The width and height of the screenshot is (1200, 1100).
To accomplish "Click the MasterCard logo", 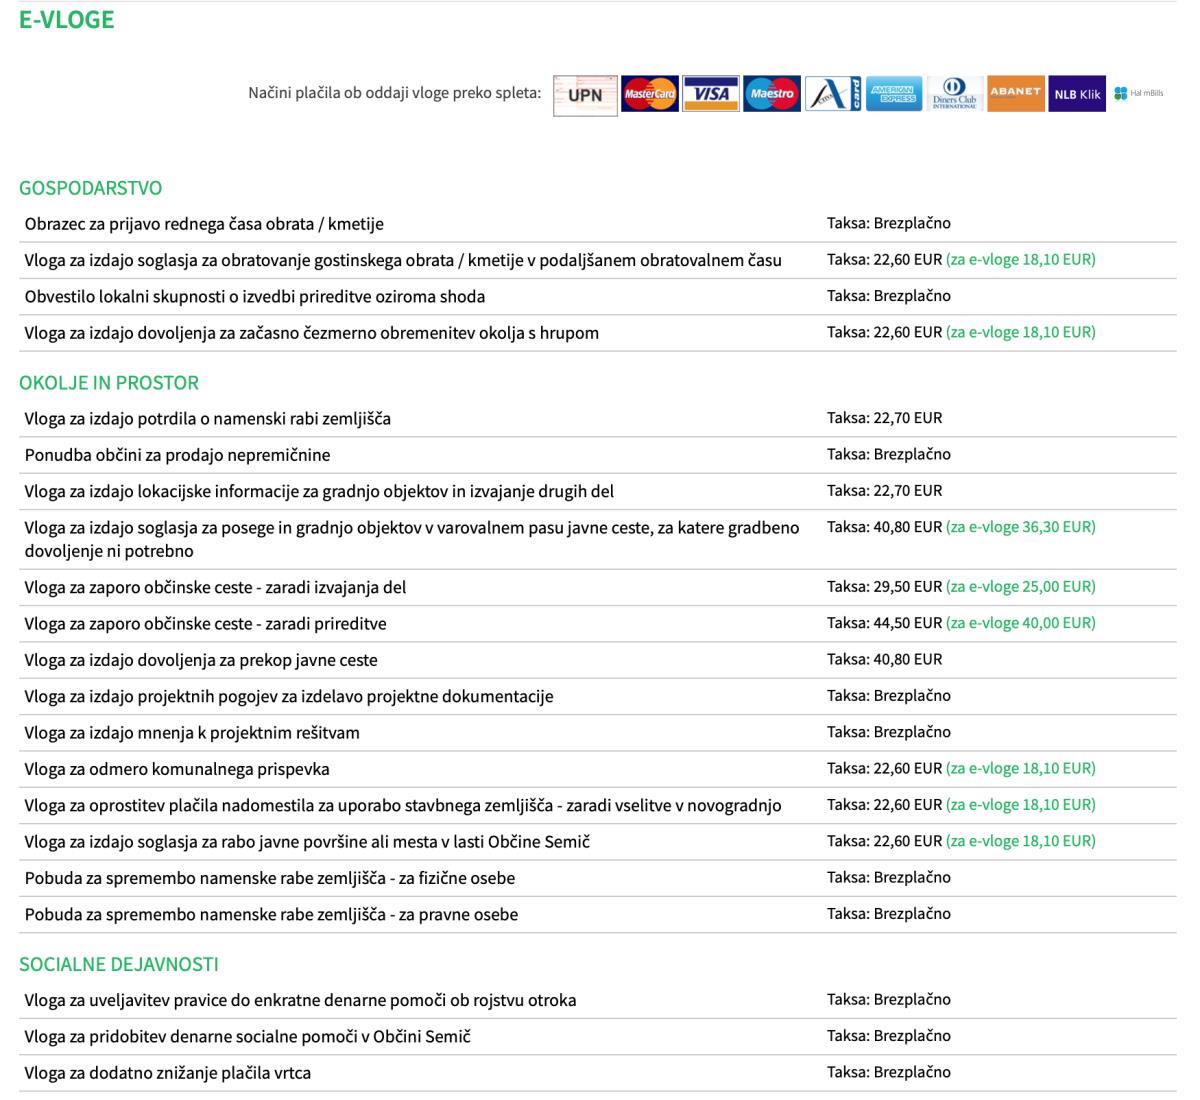I will point(649,94).
